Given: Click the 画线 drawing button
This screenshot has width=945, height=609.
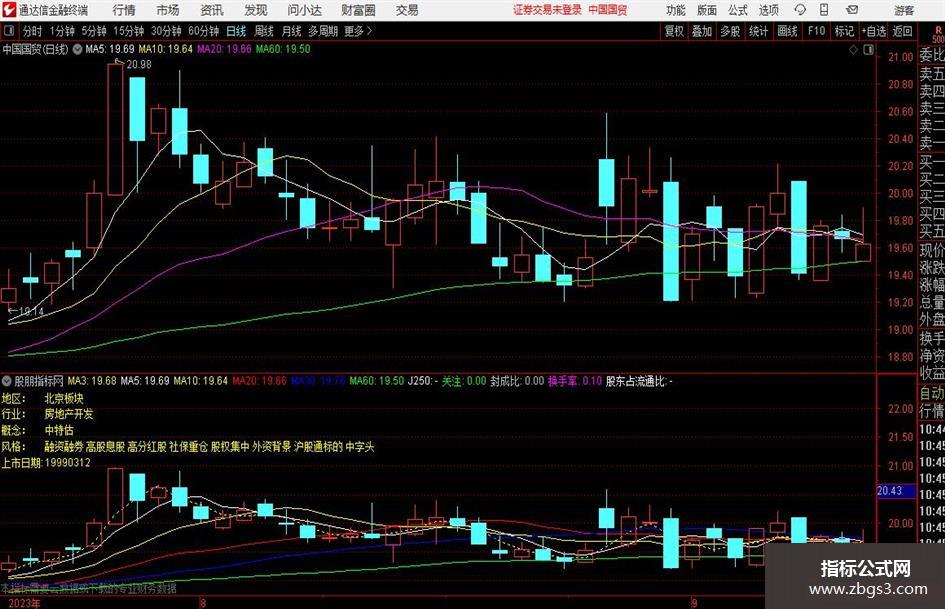Looking at the screenshot, I should (x=787, y=31).
